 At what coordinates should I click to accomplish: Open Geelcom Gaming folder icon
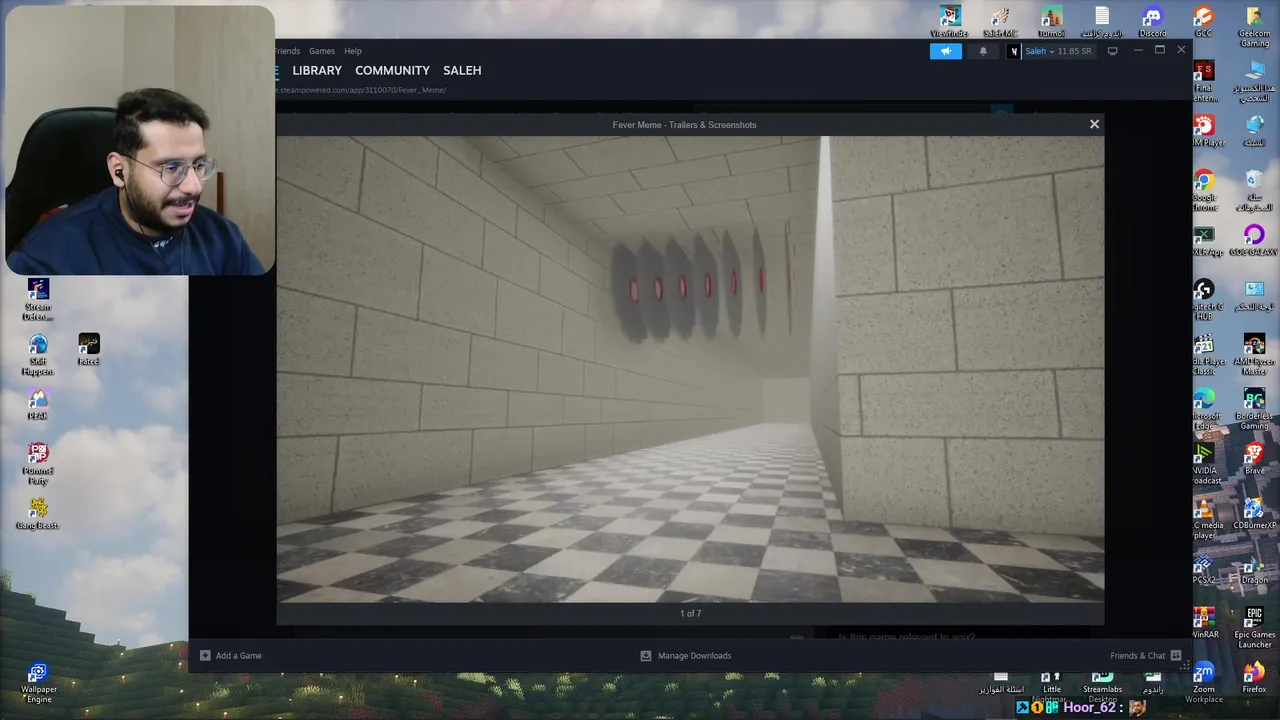1254,26
